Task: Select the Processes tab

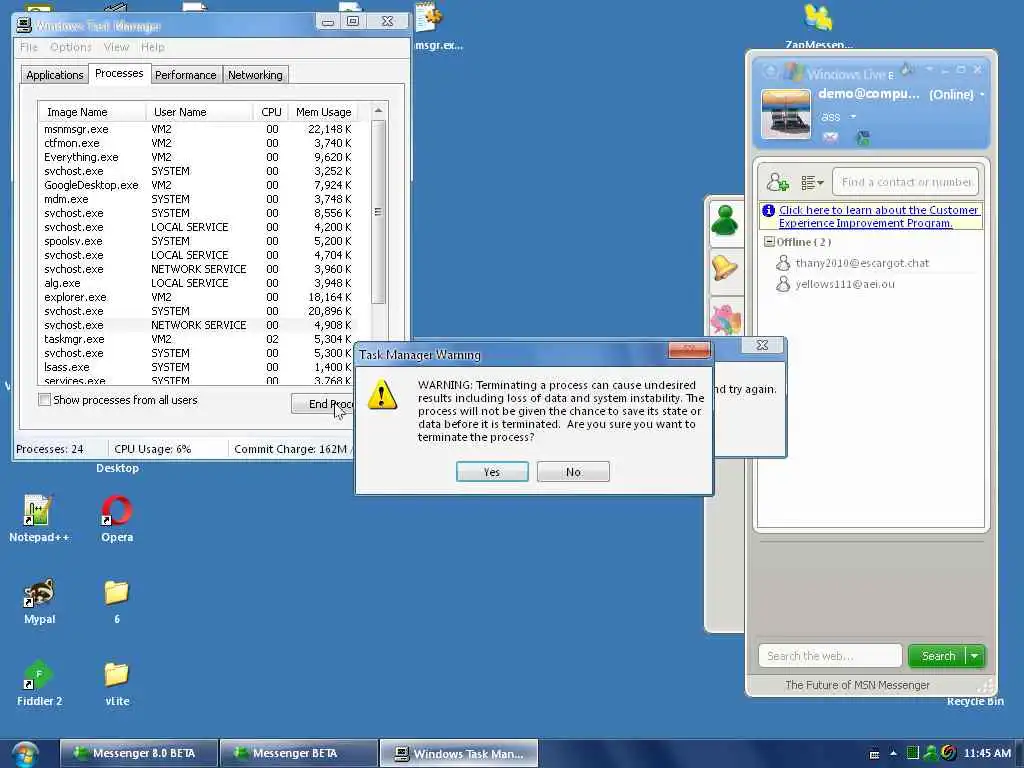Action: pyautogui.click(x=119, y=73)
